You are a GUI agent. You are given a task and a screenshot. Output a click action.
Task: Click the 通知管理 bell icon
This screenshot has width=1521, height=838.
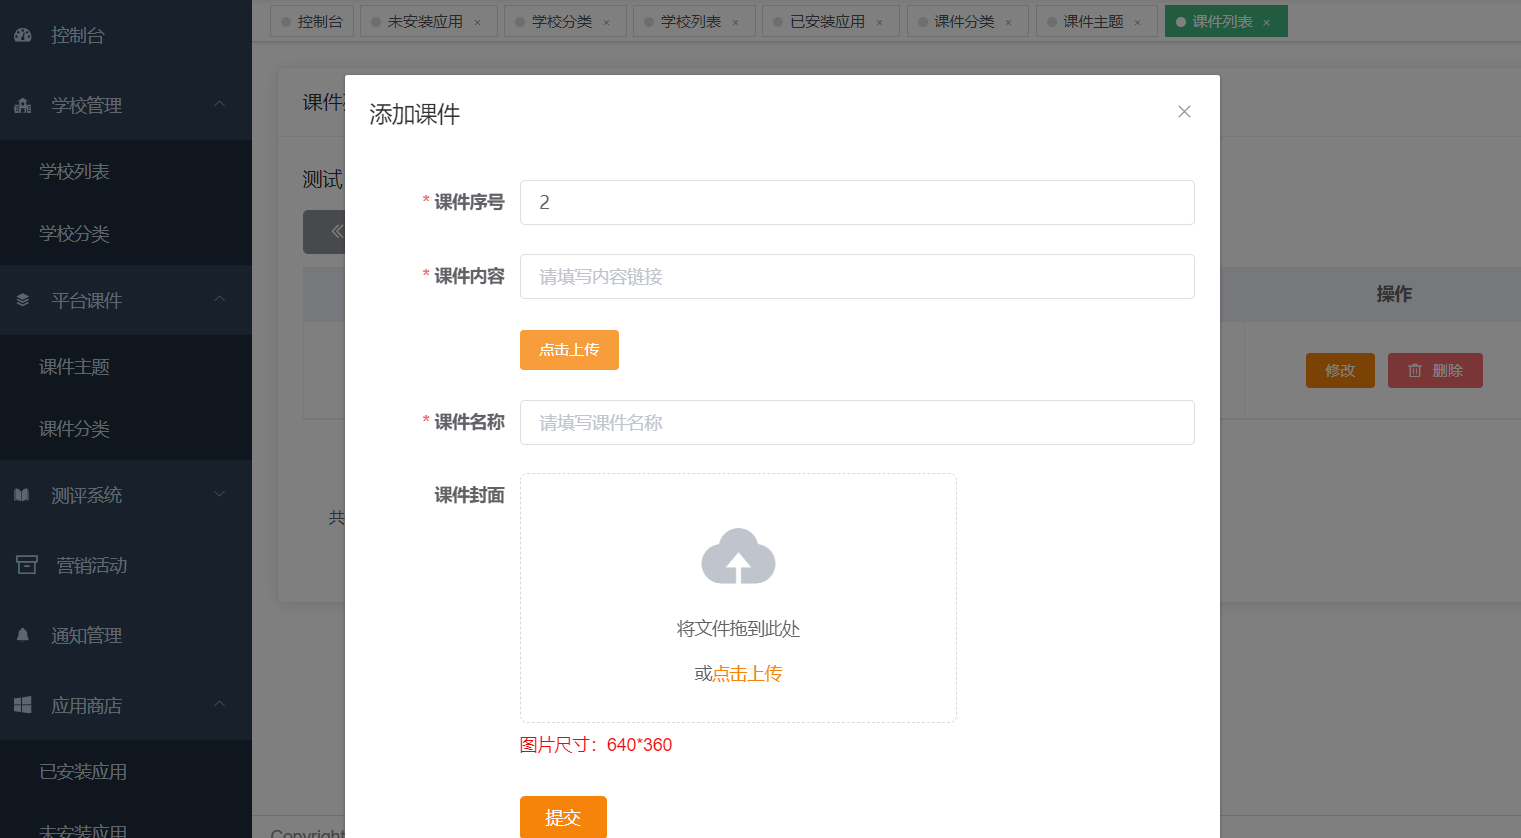(23, 635)
